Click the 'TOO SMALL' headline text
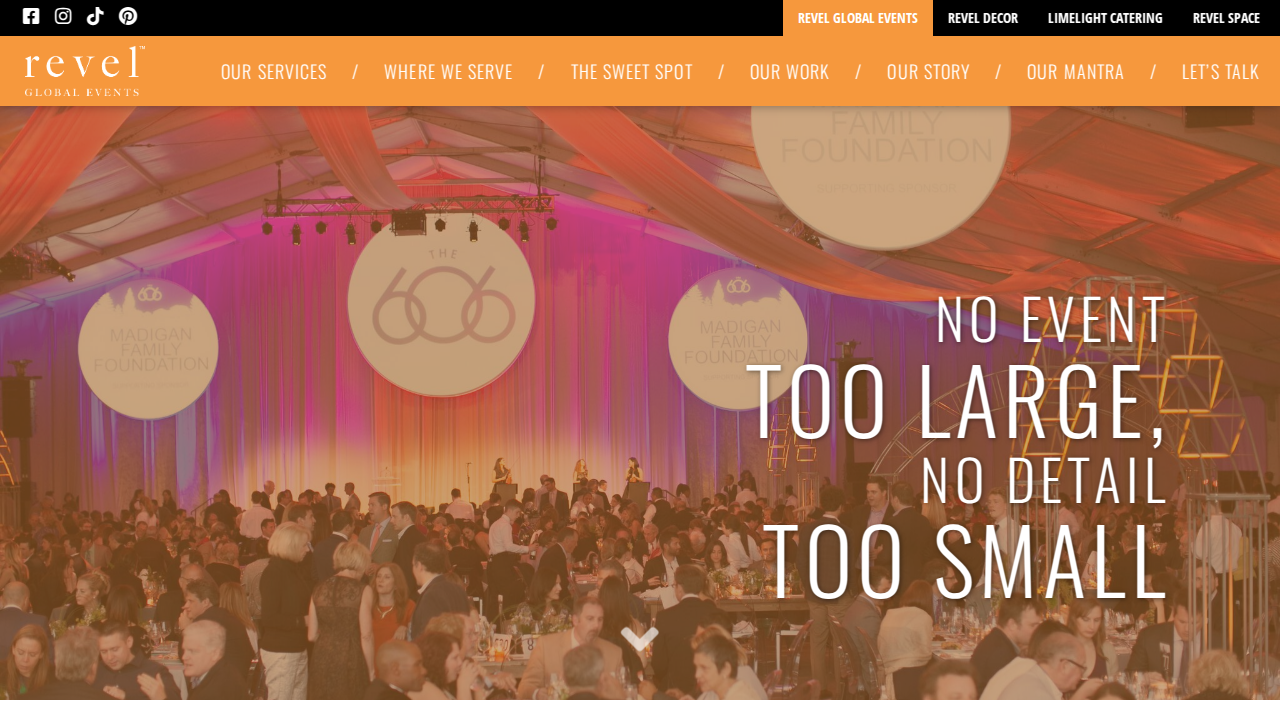This screenshot has height=720, width=1280. [x=964, y=562]
